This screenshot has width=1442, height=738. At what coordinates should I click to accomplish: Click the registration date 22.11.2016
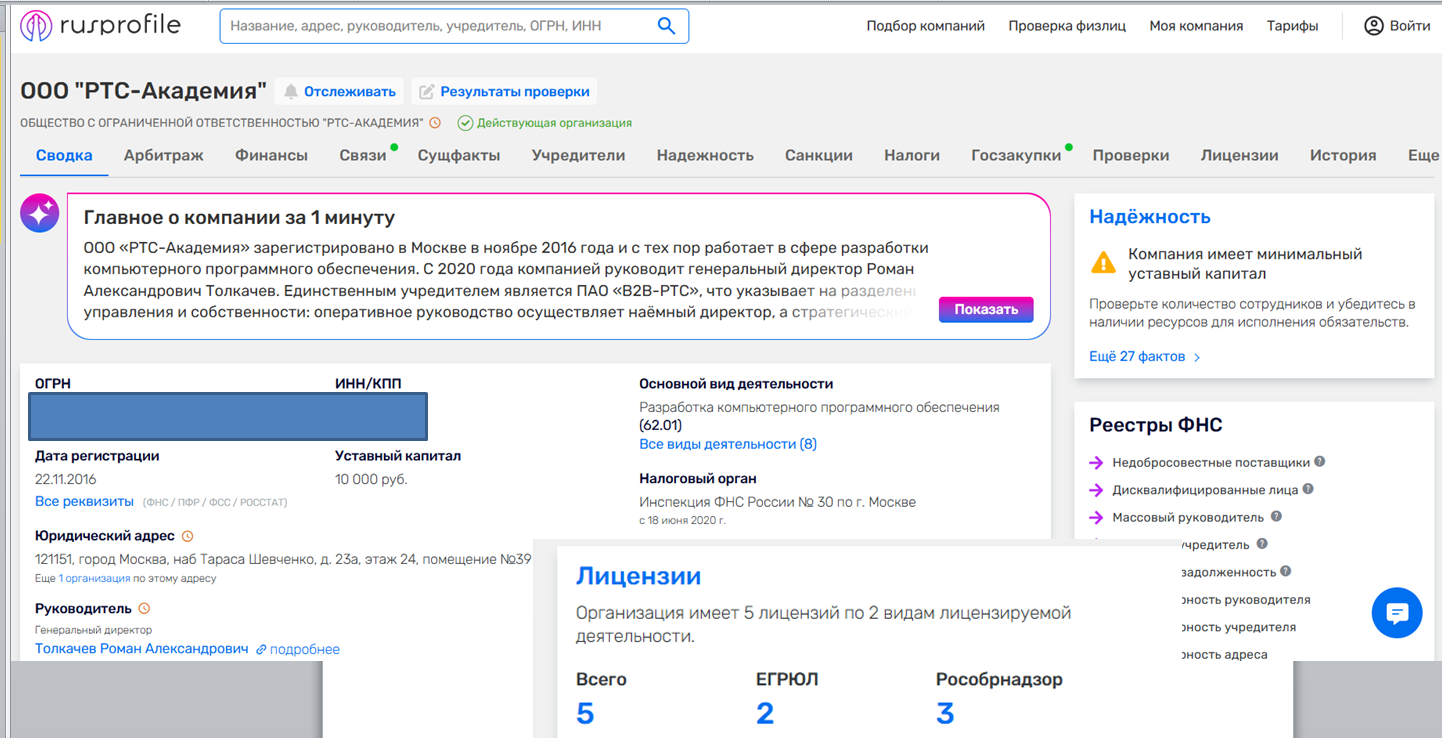click(66, 479)
